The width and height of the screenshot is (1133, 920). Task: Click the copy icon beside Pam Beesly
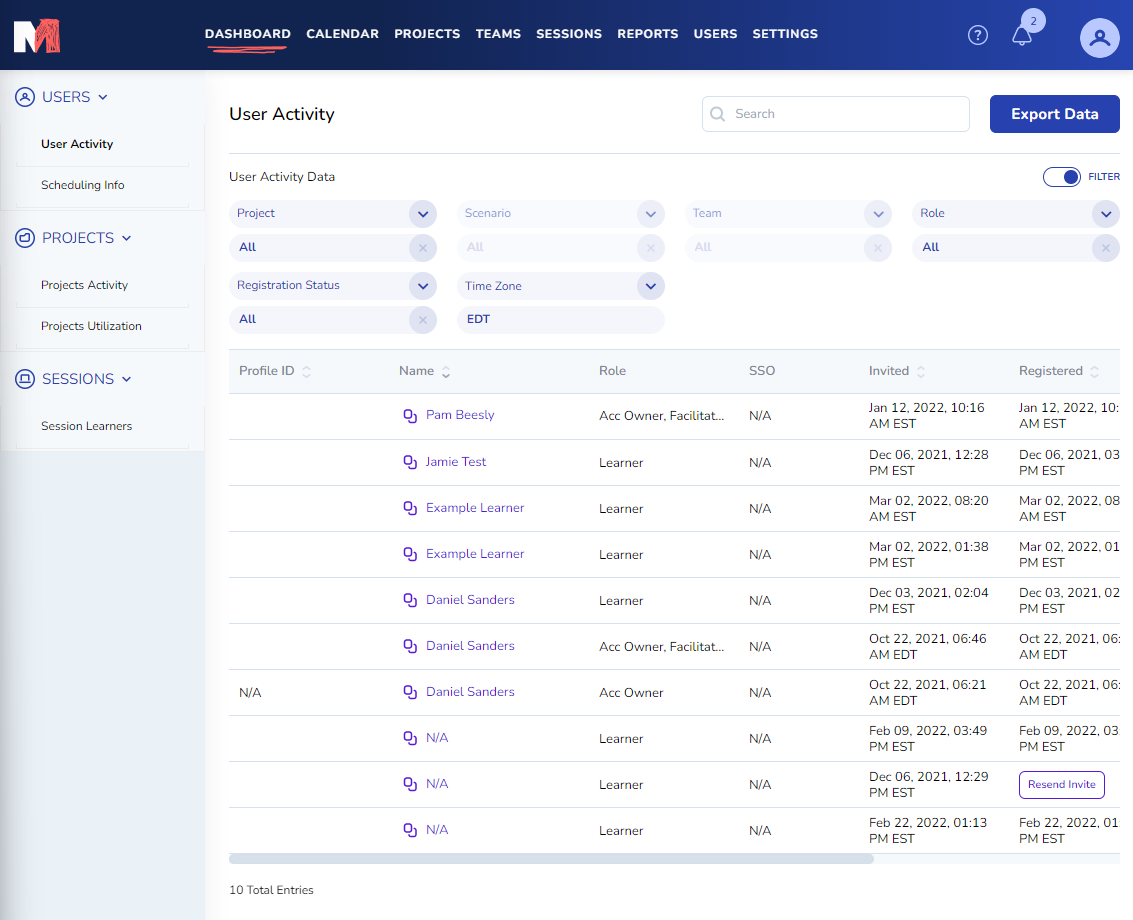point(409,415)
